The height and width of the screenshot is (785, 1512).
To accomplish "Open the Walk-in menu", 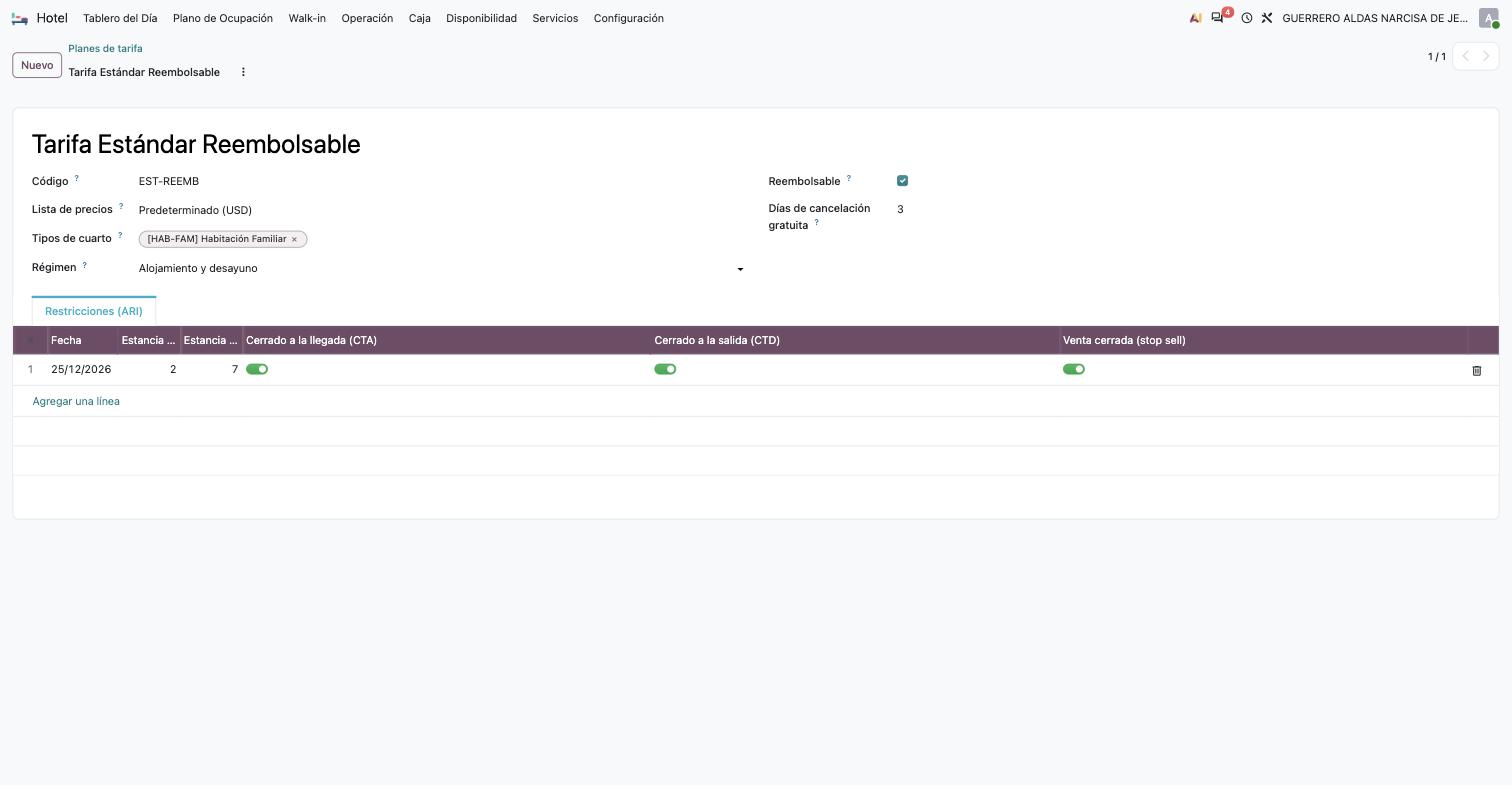I will tap(307, 18).
